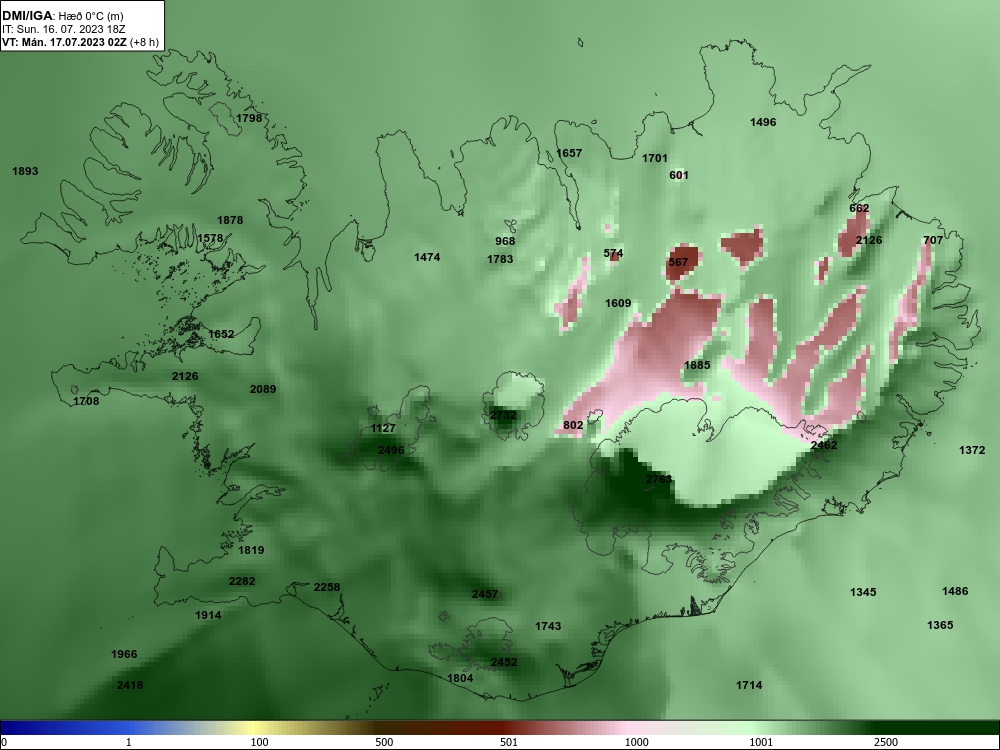Click the 1474 value on the map
This screenshot has width=1000, height=750.
click(427, 257)
